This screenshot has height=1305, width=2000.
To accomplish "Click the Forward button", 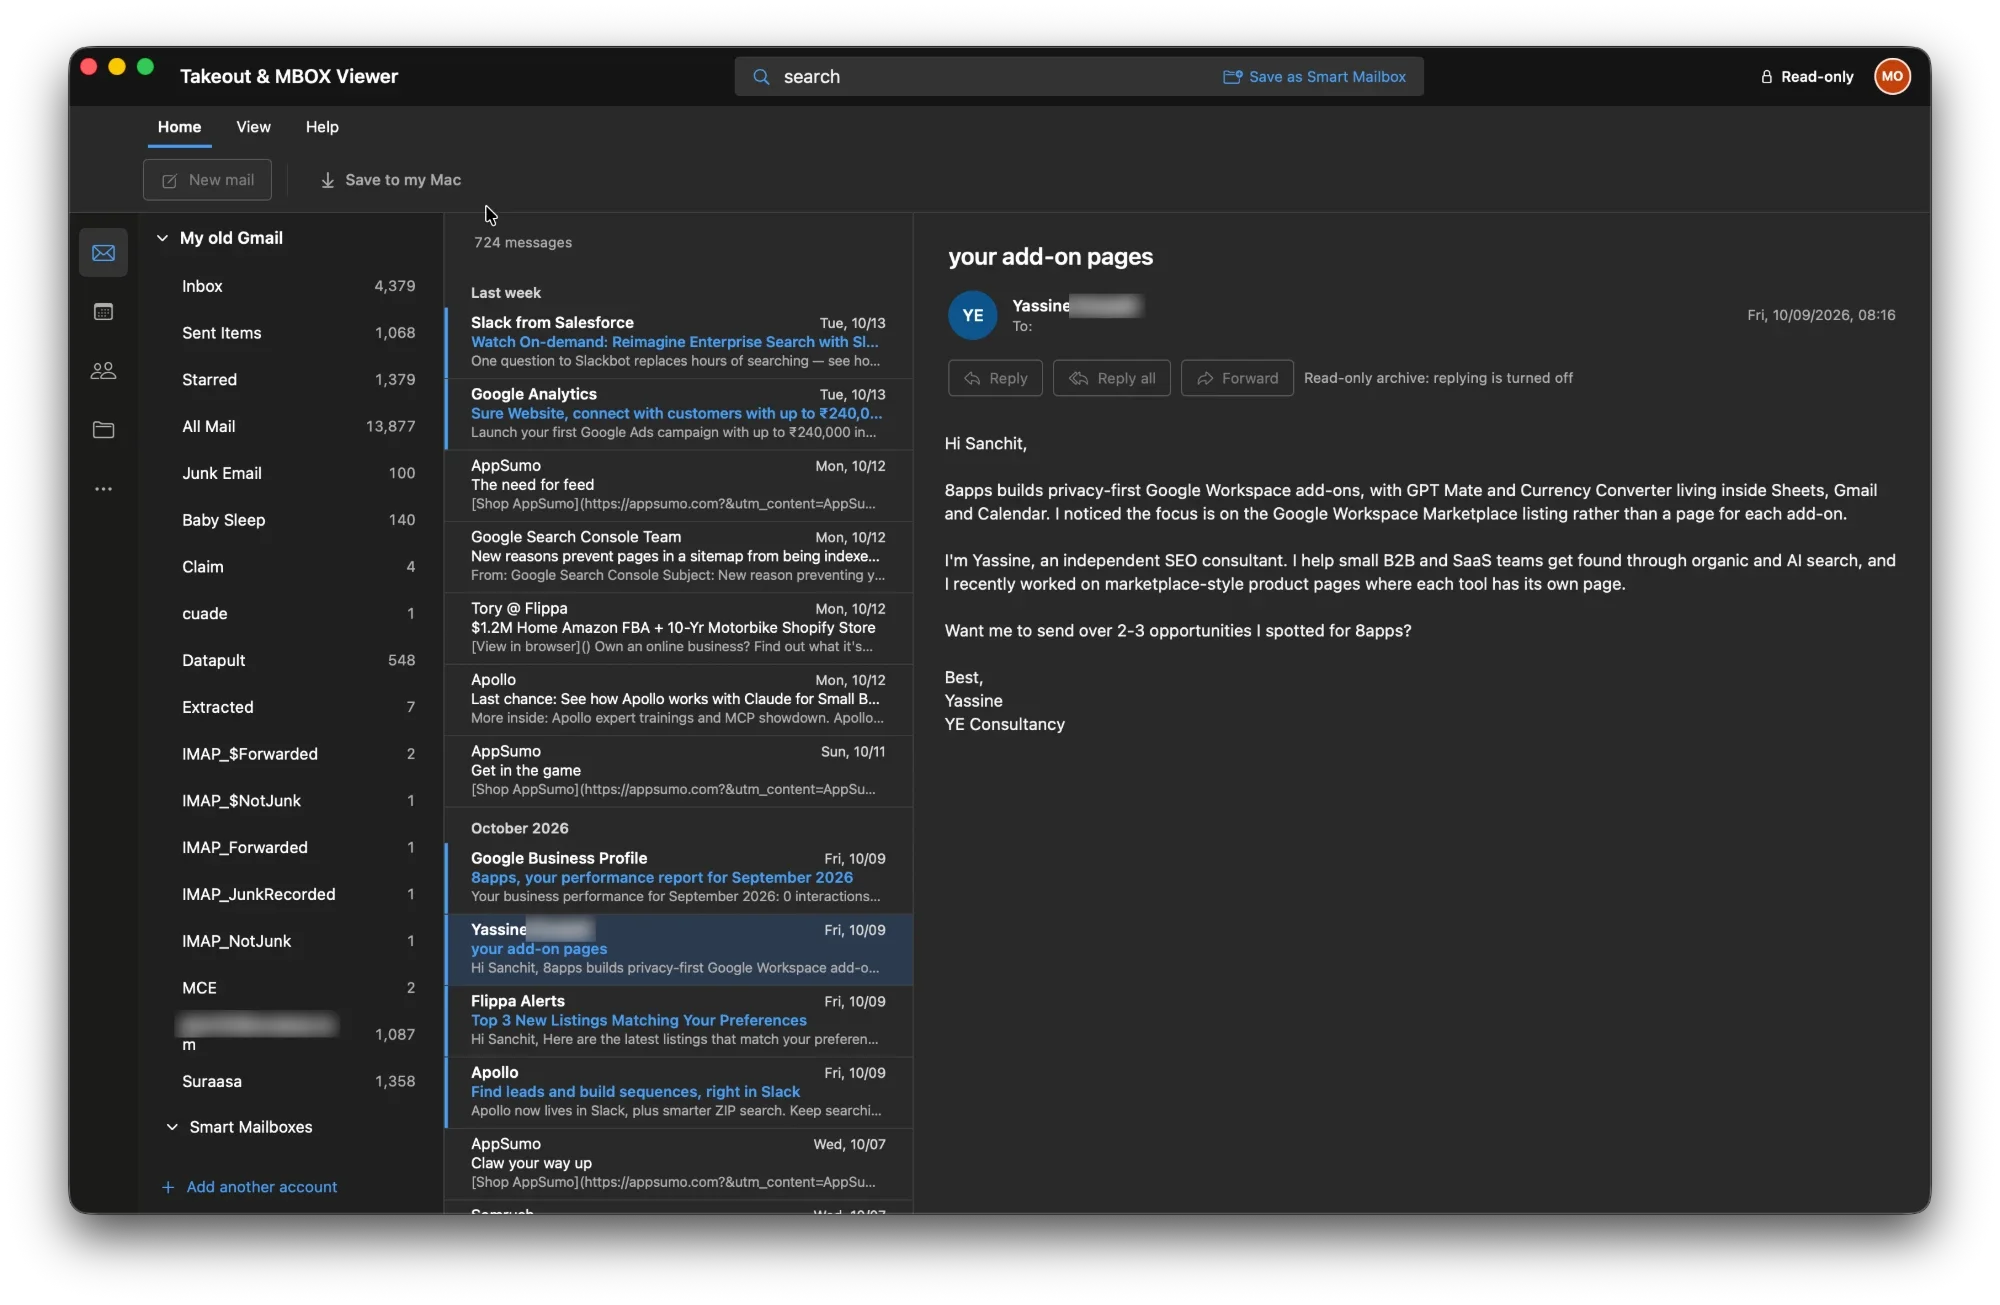I will click(x=1237, y=378).
